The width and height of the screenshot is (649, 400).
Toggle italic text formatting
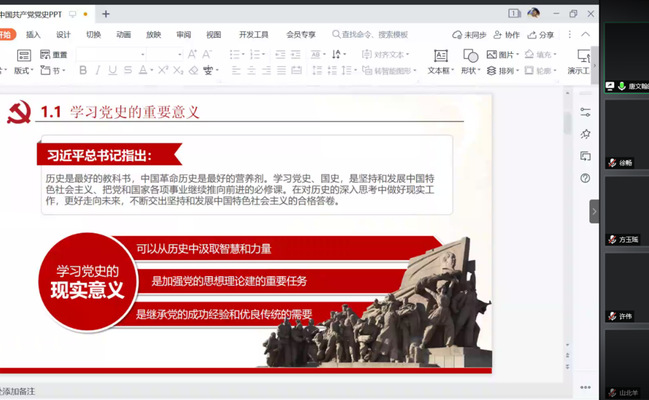tap(98, 71)
